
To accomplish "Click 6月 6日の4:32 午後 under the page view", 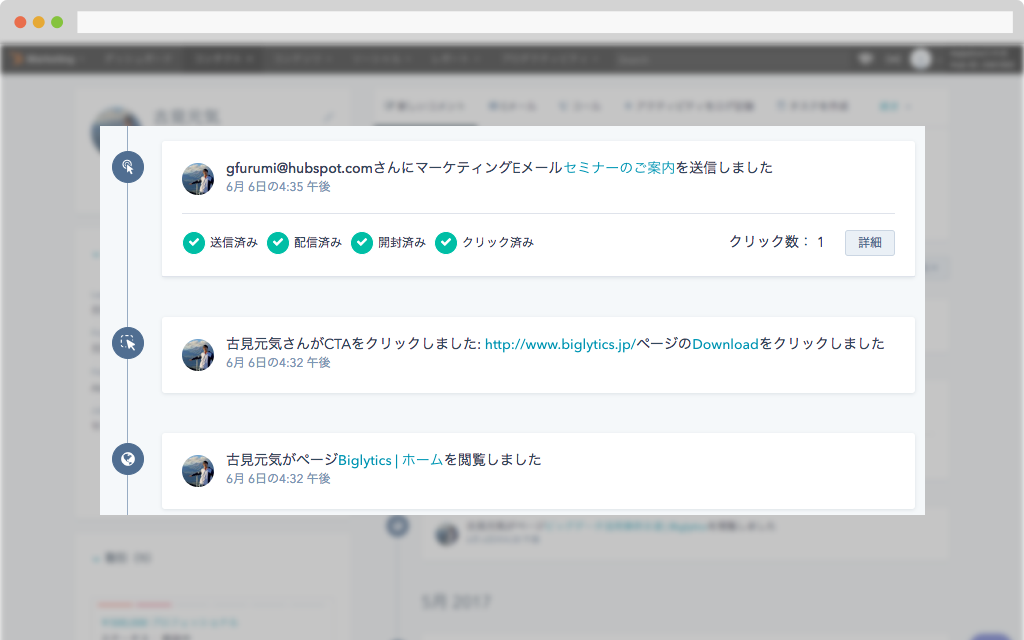I will point(278,479).
